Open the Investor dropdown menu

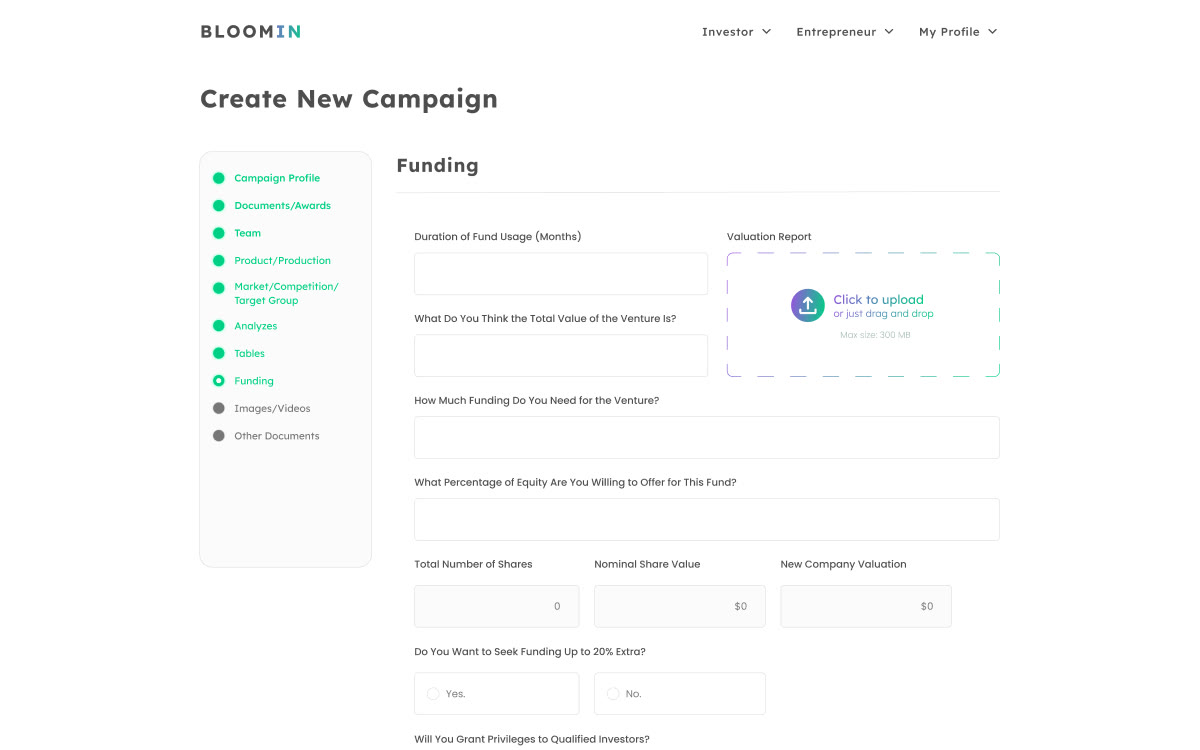pyautogui.click(x=737, y=32)
